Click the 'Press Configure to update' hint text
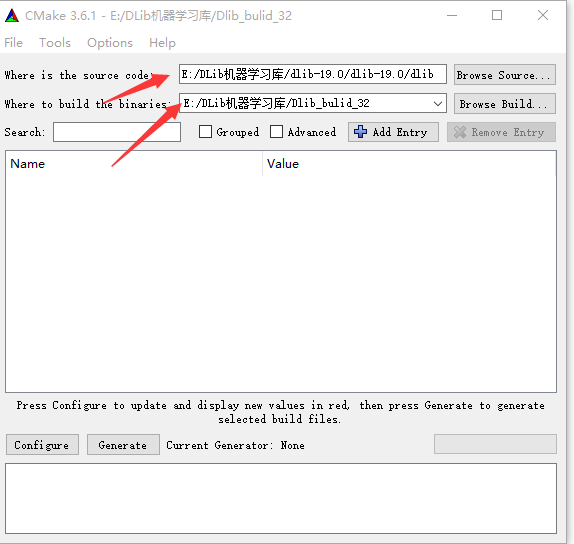Image resolution: width=574 pixels, height=544 pixels. click(280, 412)
